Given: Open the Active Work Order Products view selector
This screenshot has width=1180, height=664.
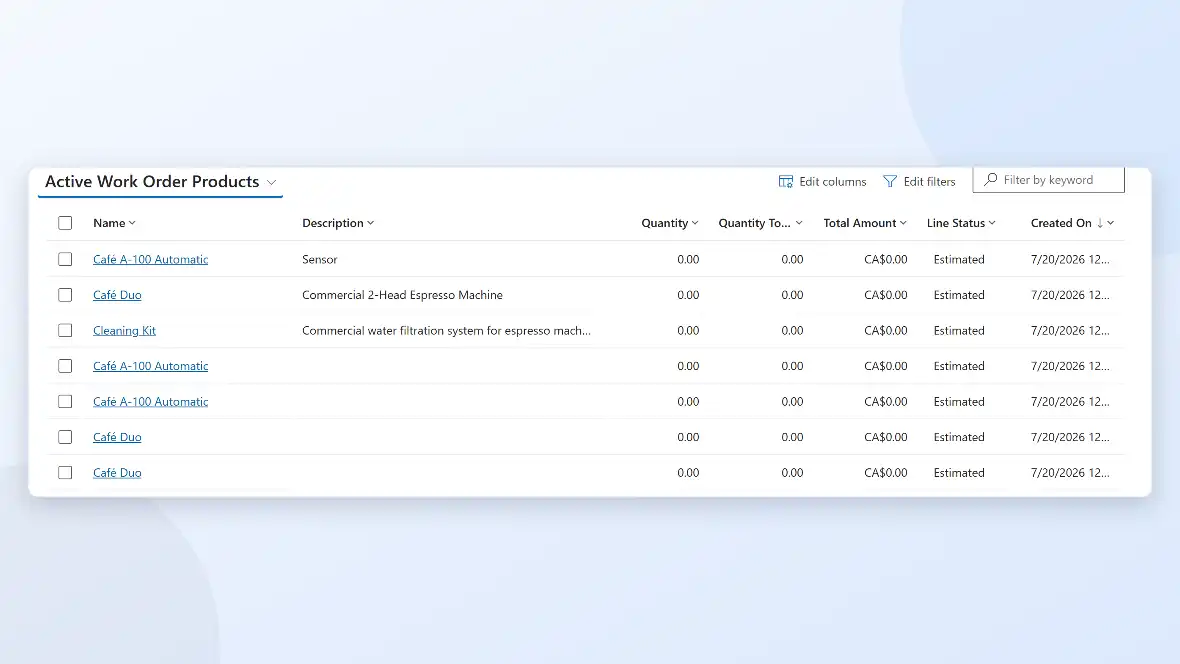Looking at the screenshot, I should point(160,181).
